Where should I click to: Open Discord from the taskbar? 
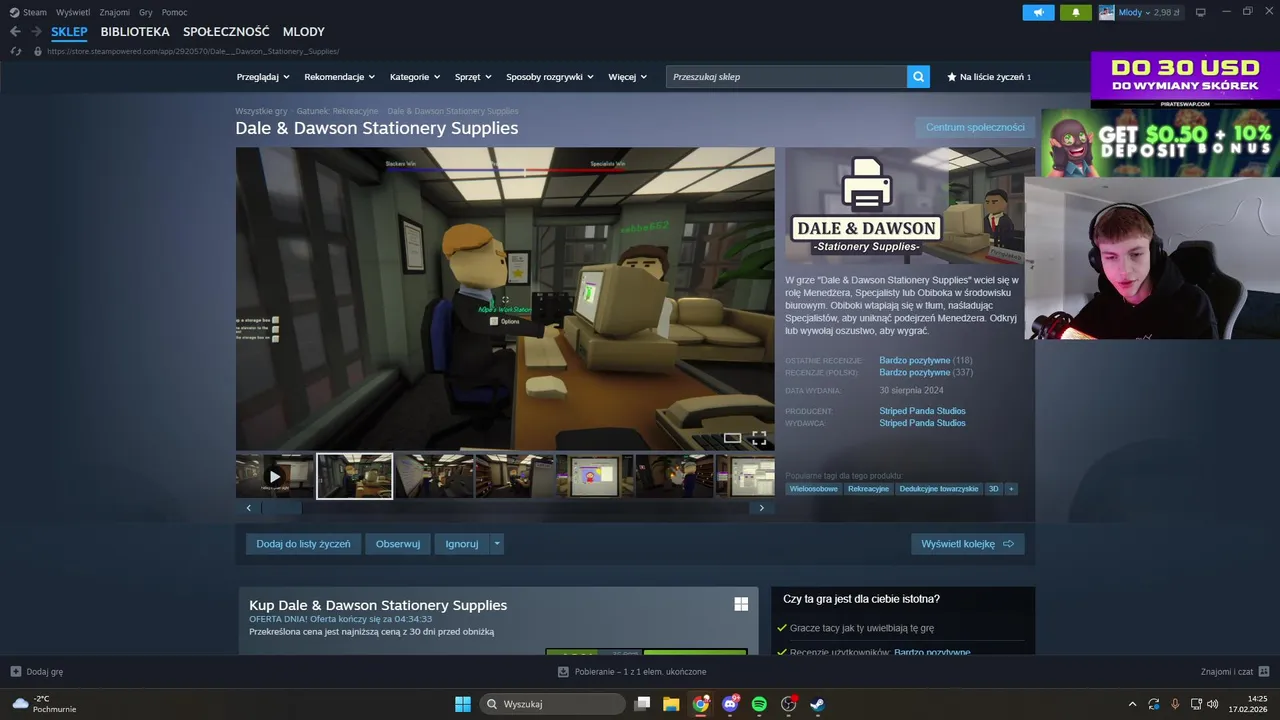[730, 704]
